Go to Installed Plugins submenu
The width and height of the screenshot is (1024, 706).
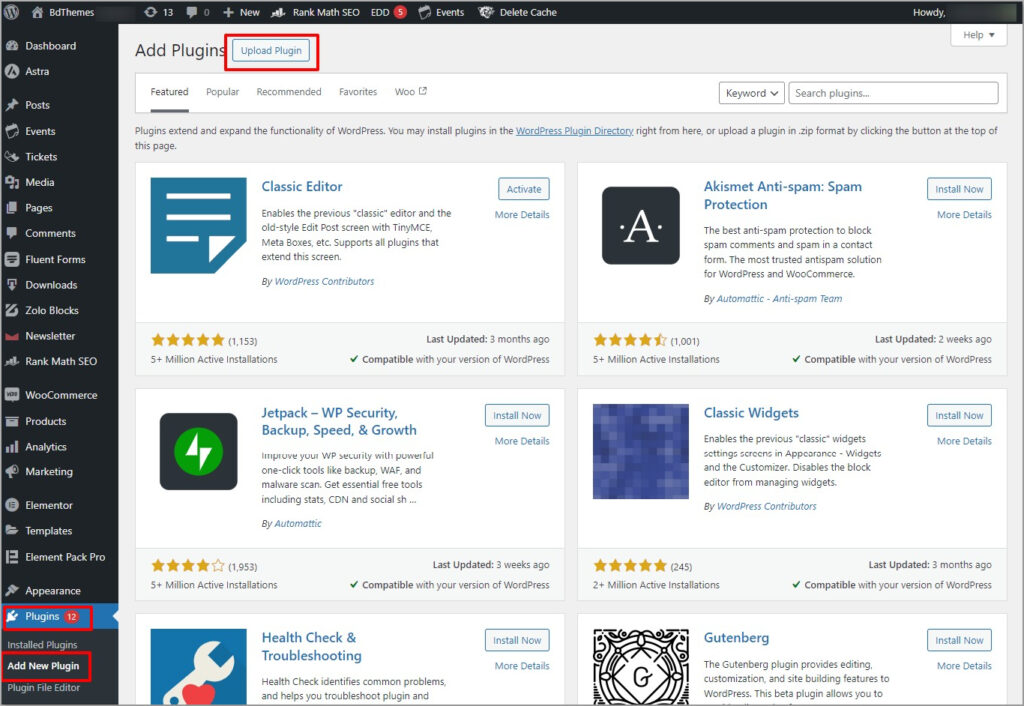42,645
